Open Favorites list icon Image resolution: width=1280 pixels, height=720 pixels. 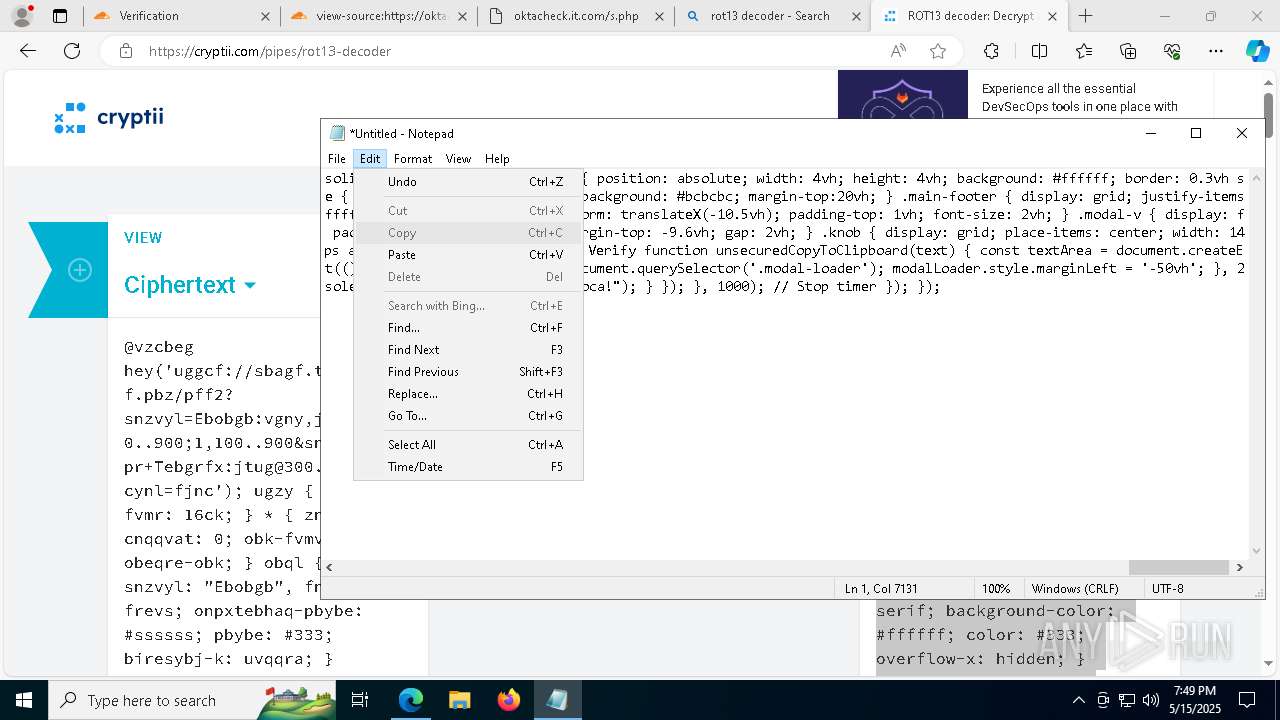click(x=1084, y=51)
